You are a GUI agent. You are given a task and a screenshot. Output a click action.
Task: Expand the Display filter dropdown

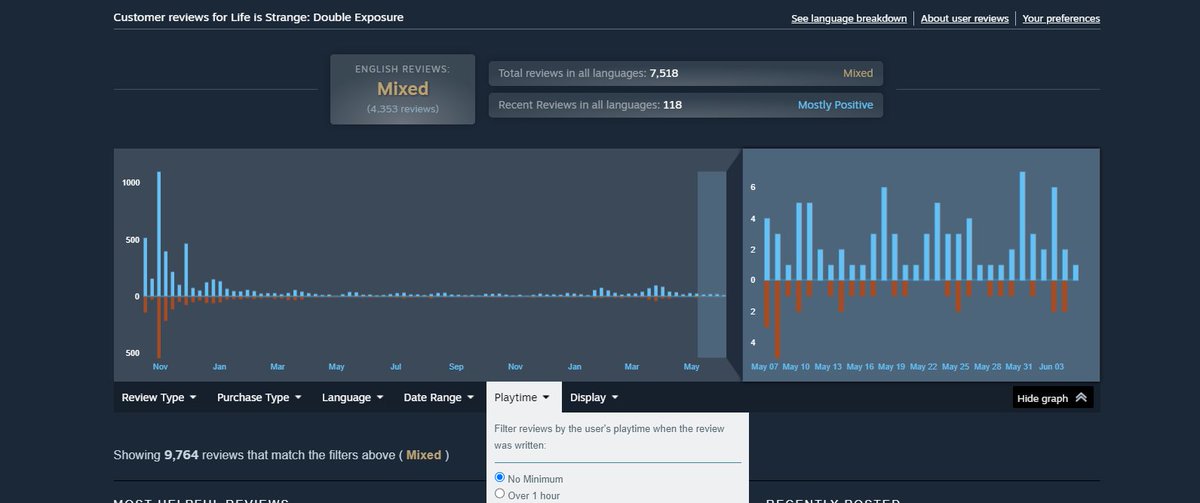[x=594, y=397]
